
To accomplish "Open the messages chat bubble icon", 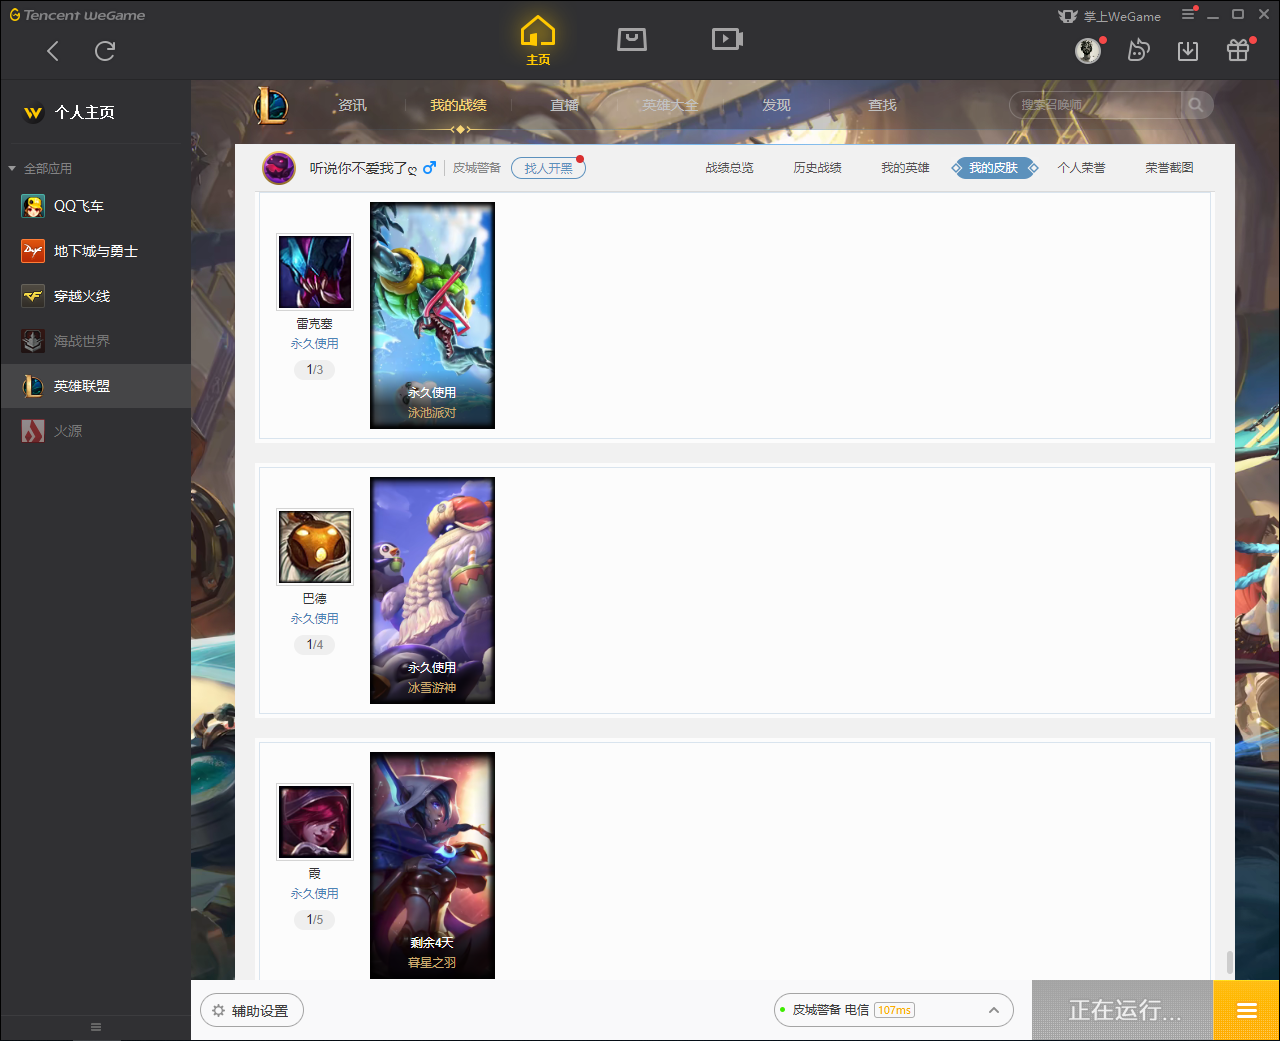I will [1138, 50].
